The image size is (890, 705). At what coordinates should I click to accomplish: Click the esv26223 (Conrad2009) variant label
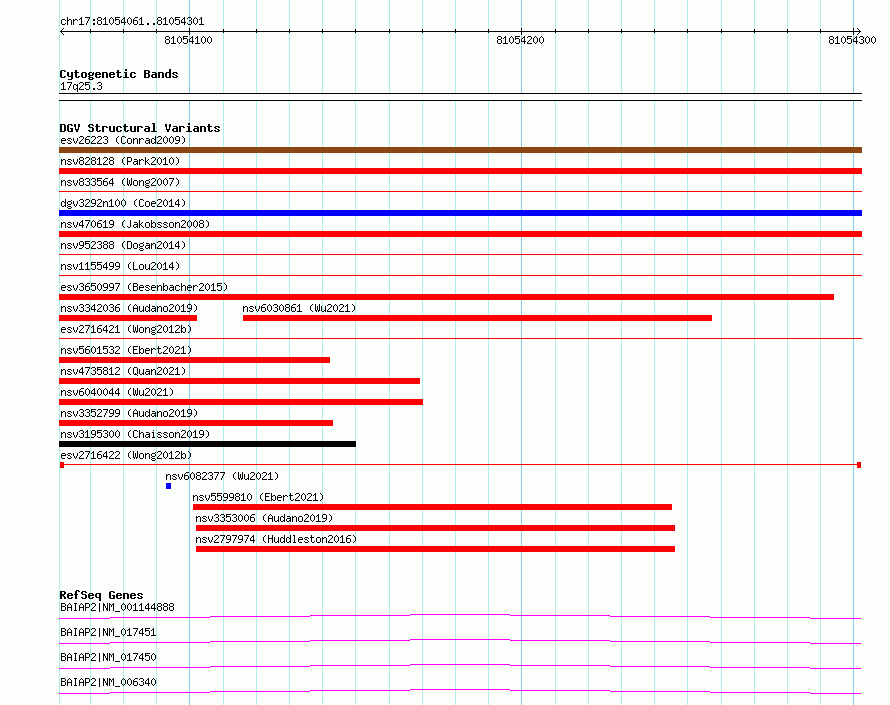(123, 140)
